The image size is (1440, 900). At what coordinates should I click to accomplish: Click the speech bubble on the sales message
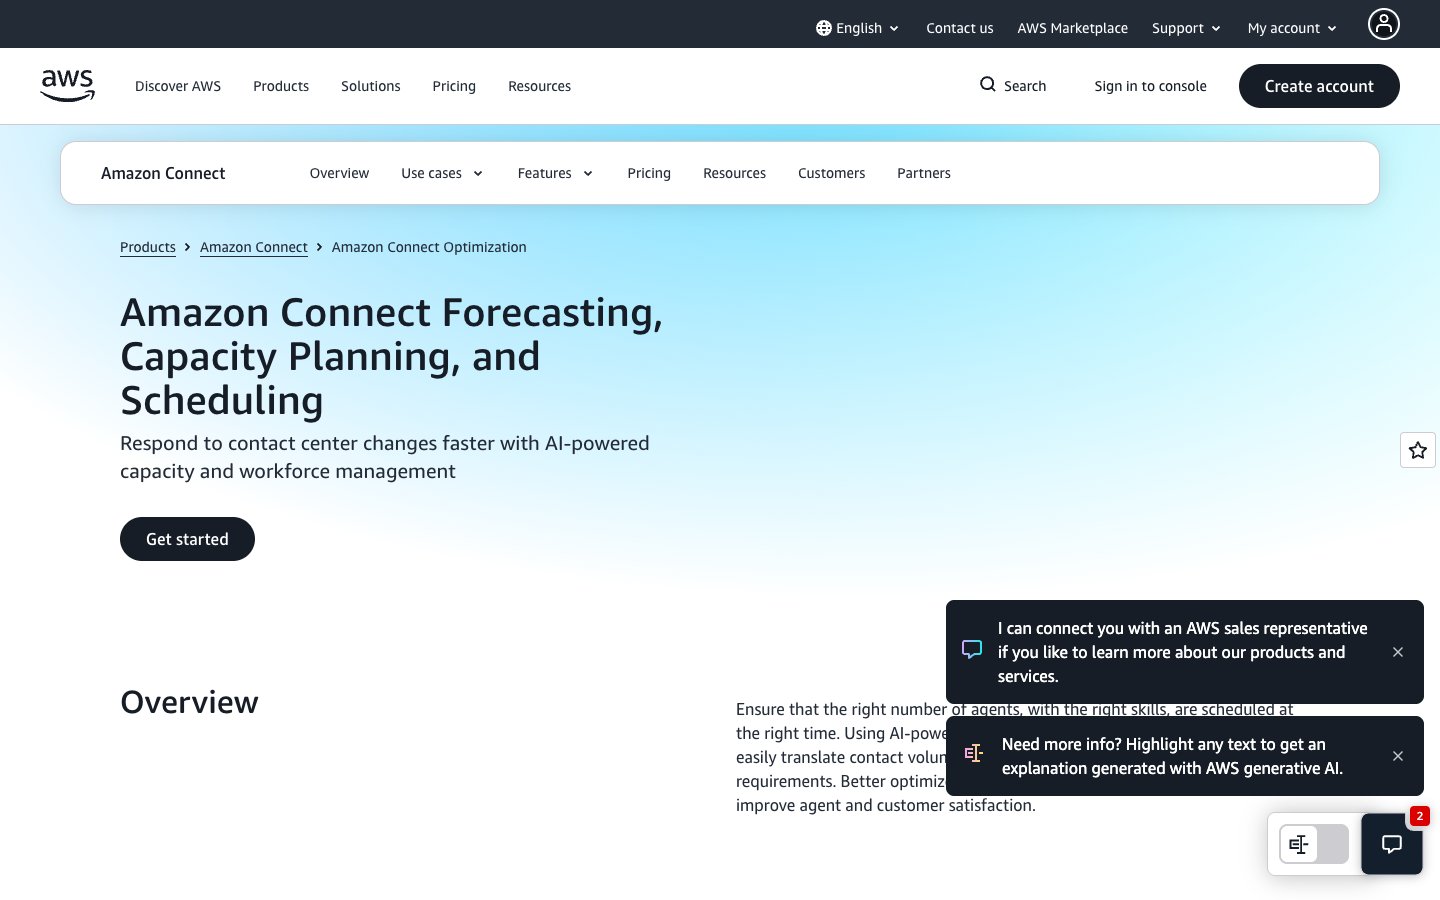pos(971,649)
